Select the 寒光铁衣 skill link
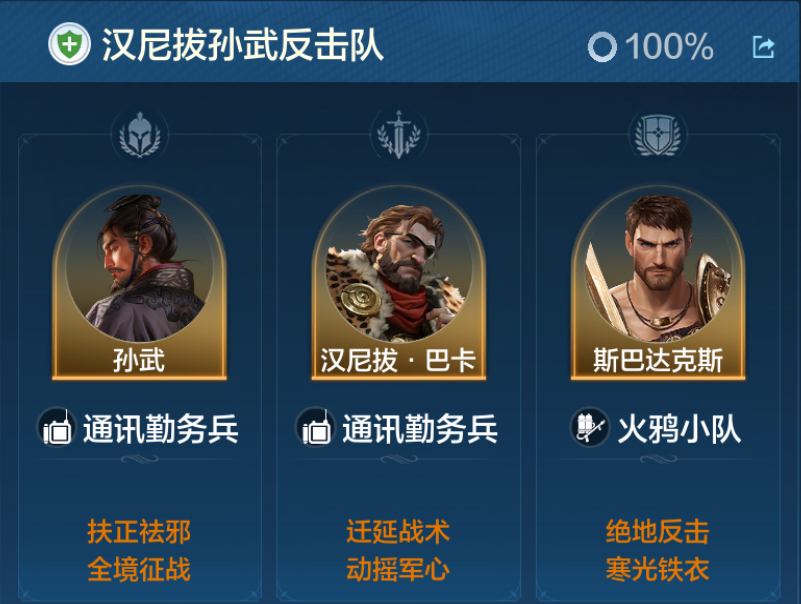 click(x=657, y=569)
